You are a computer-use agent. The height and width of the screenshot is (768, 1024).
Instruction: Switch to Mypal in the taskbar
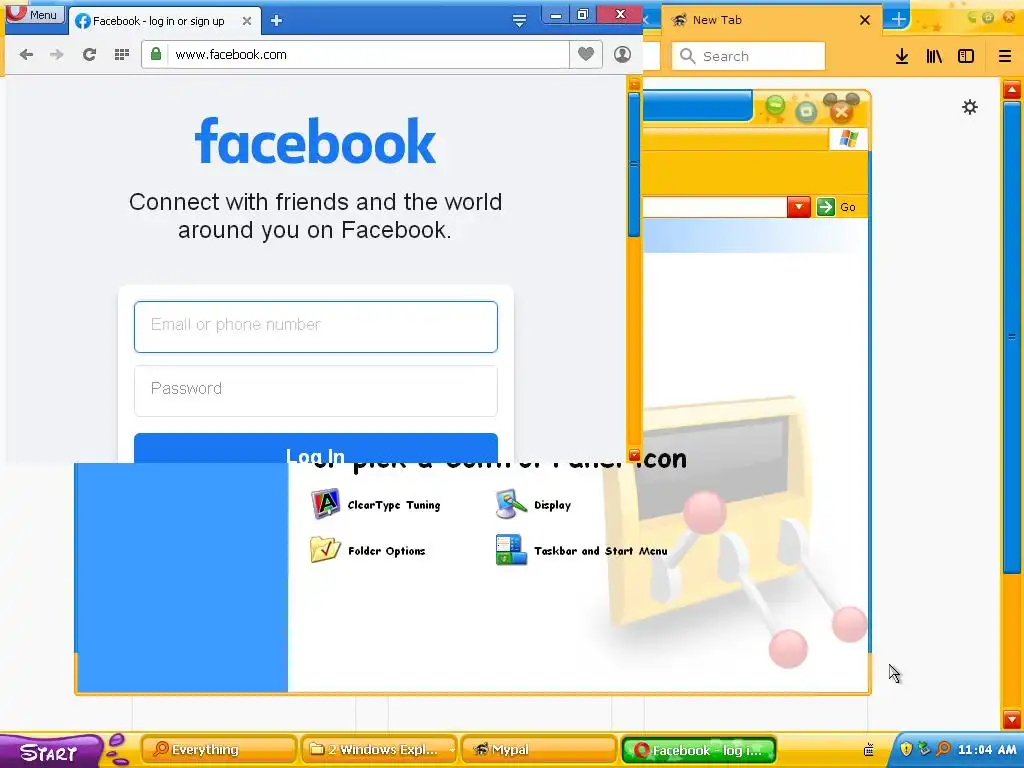pos(539,750)
